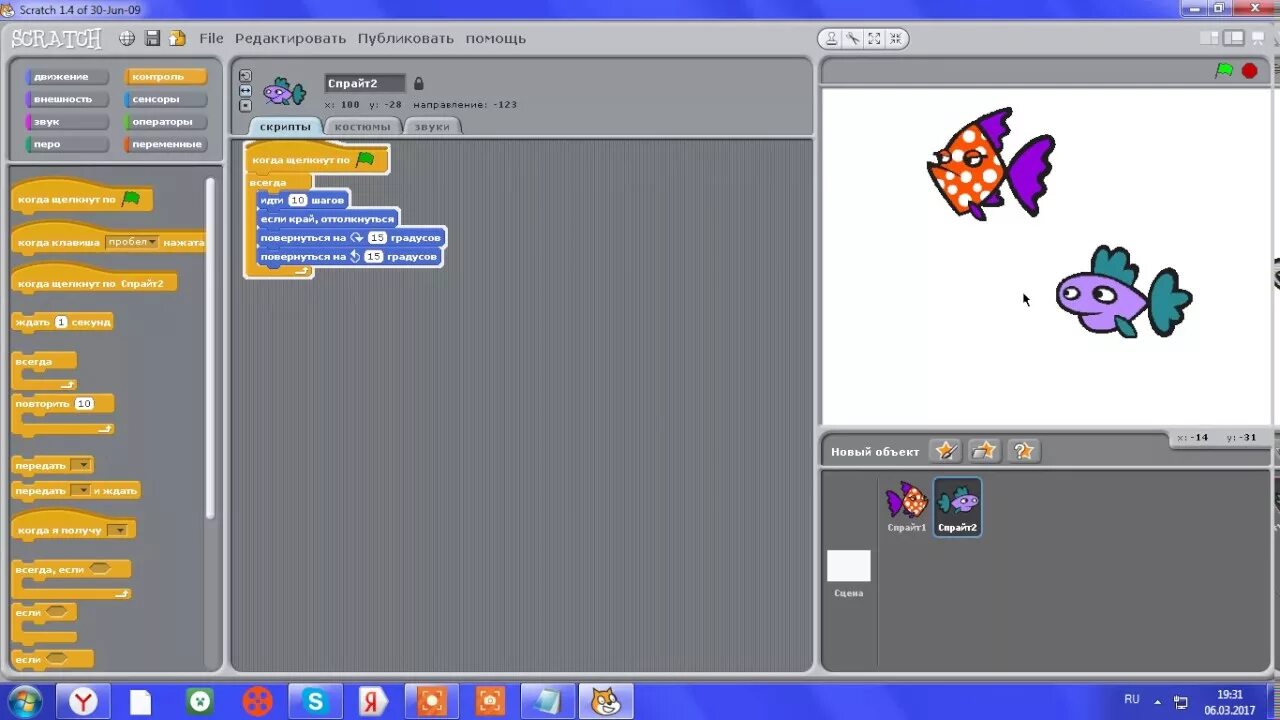This screenshot has width=1280, height=720.
Task: Enter presentation mode
Action: (1258, 38)
